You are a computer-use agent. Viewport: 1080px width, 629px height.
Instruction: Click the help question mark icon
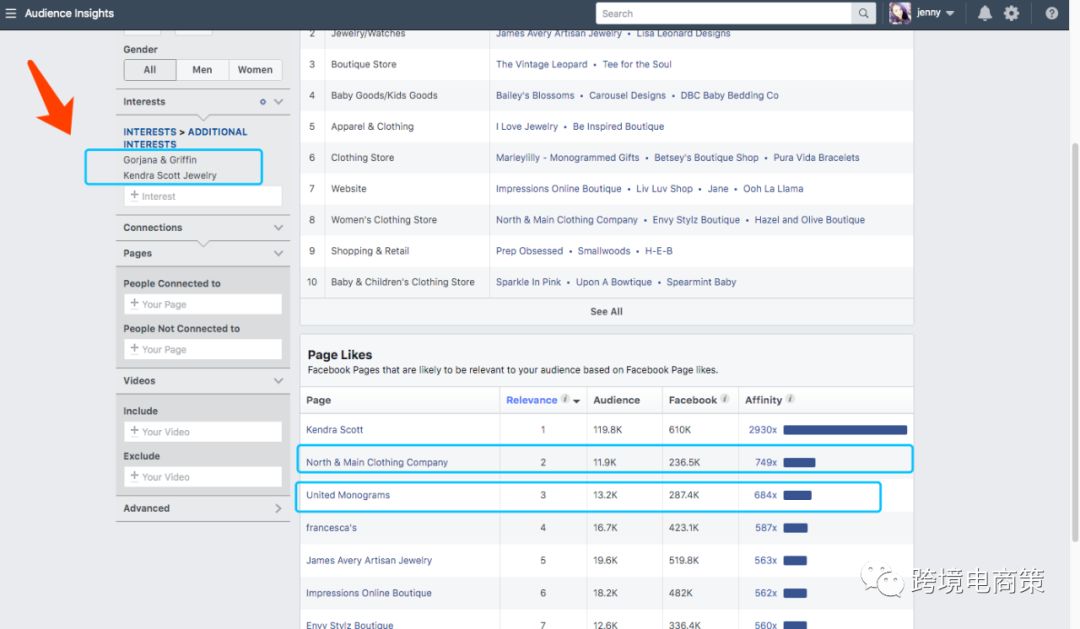(1051, 13)
